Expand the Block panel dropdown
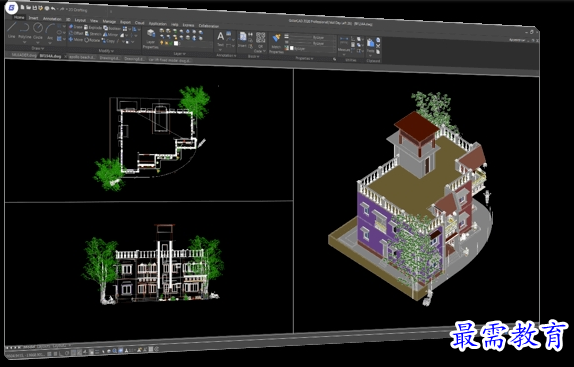 253,56
